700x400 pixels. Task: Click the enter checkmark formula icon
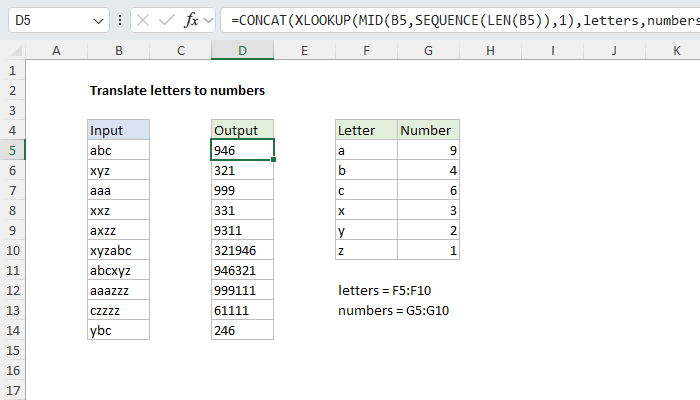(167, 20)
